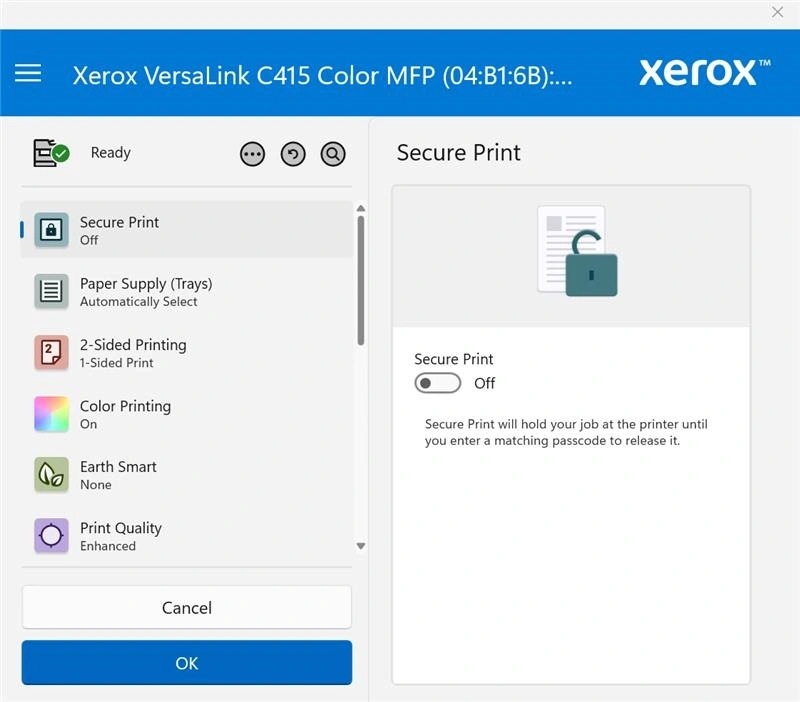Screen dimensions: 800x702
Task: Click the 'None' value under Earth Smart
Action: [95, 485]
